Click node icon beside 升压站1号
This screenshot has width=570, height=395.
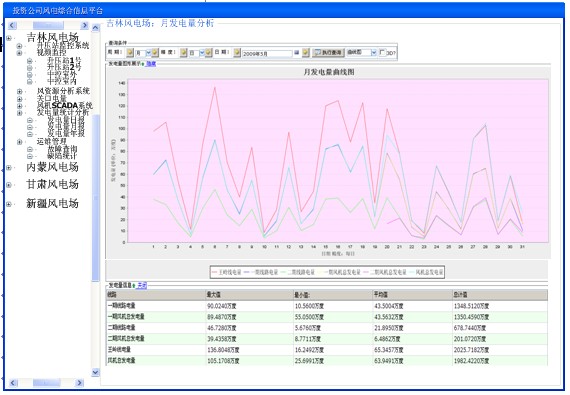[x=30, y=61]
